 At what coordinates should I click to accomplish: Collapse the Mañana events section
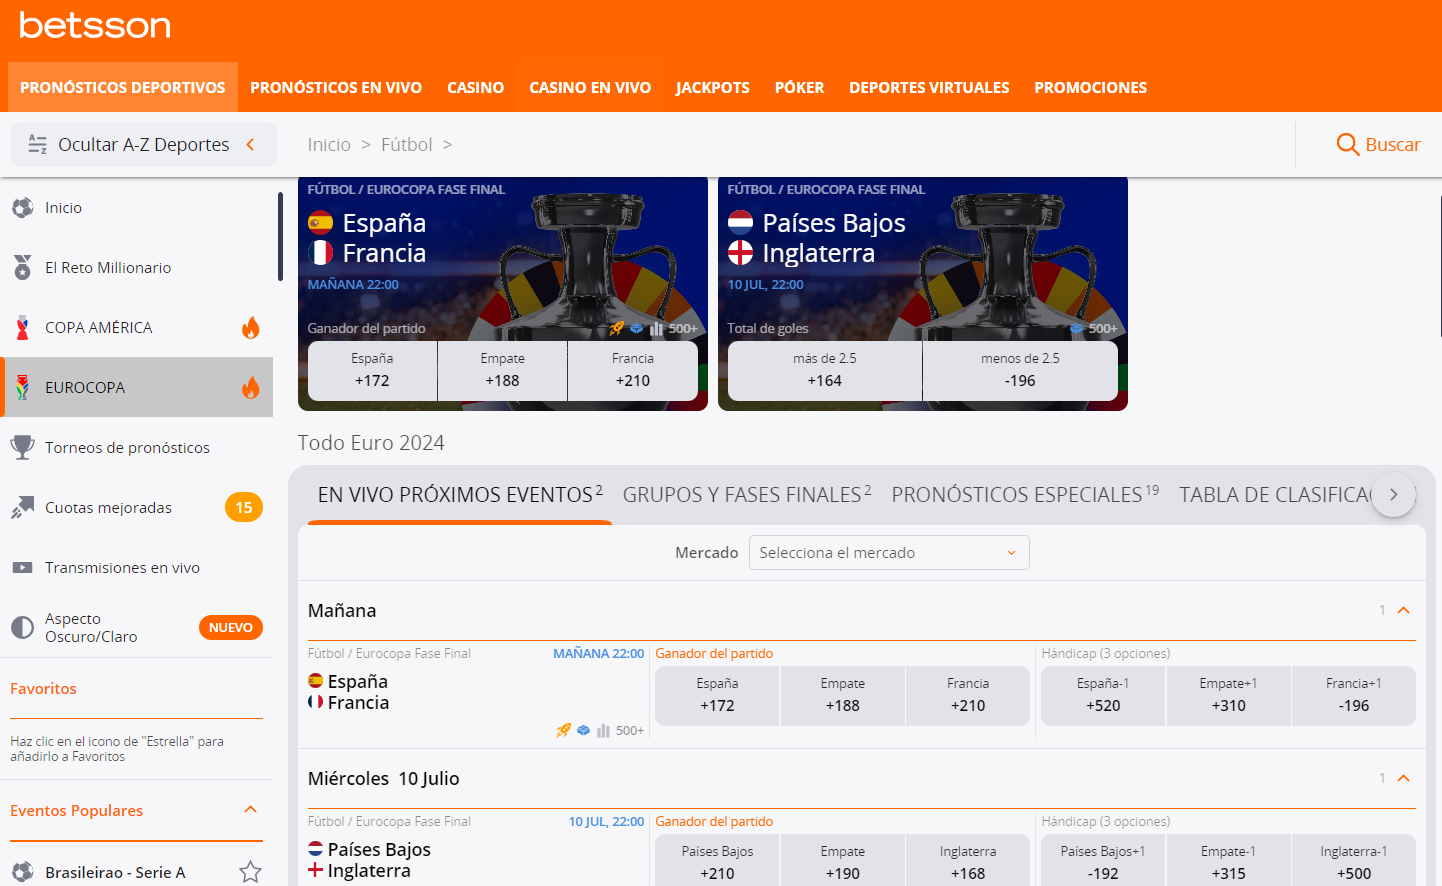click(x=1404, y=610)
